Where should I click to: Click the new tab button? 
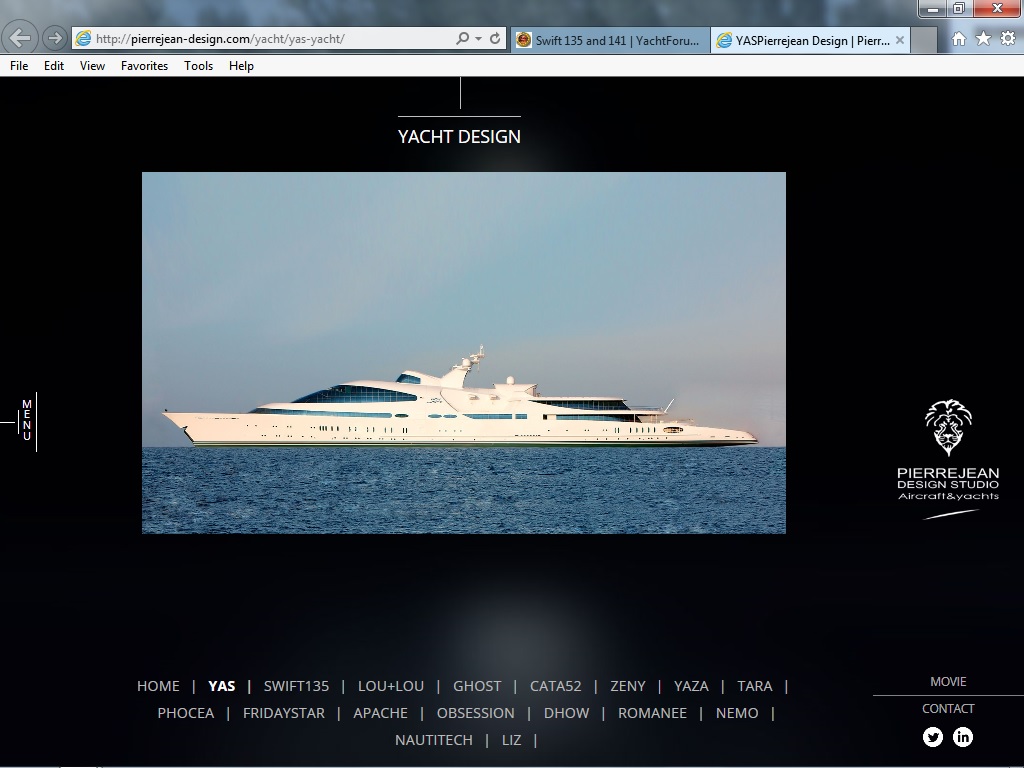click(923, 40)
